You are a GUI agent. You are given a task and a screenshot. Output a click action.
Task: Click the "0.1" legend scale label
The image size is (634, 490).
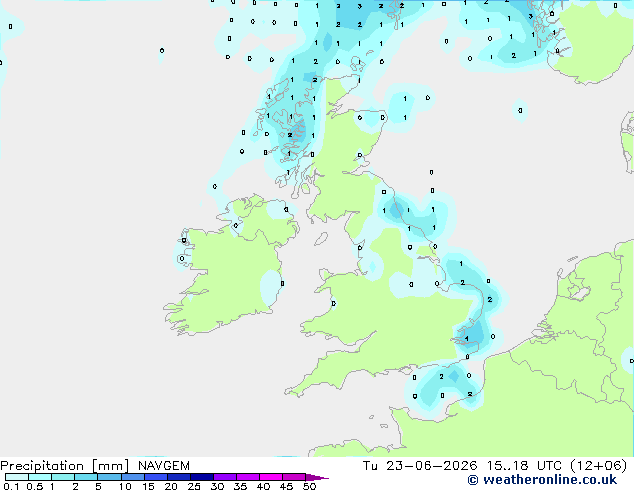11,486
